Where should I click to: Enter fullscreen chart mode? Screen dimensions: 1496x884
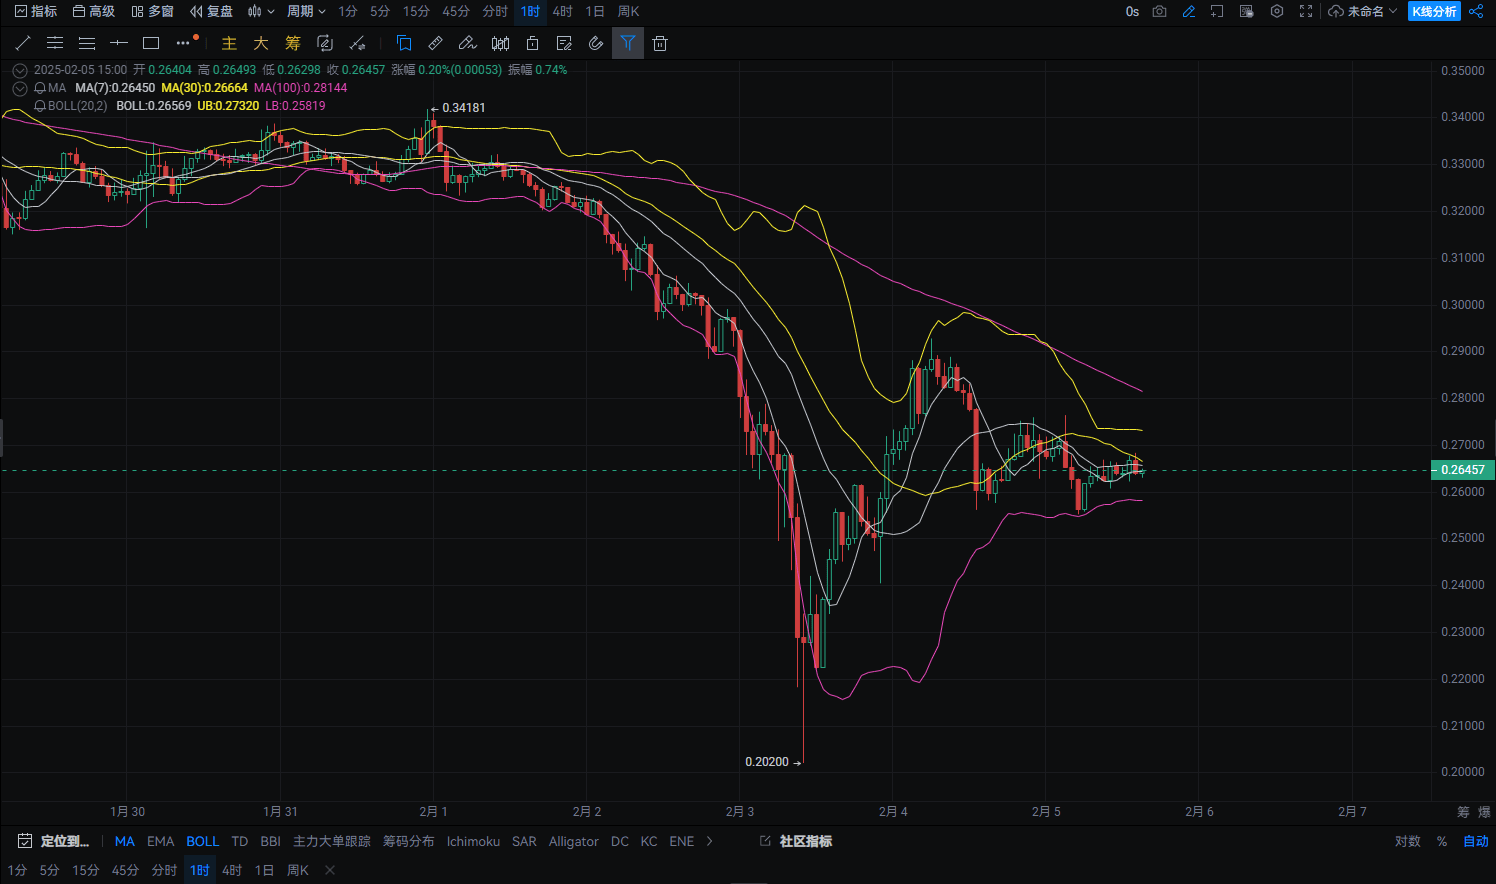[1306, 11]
